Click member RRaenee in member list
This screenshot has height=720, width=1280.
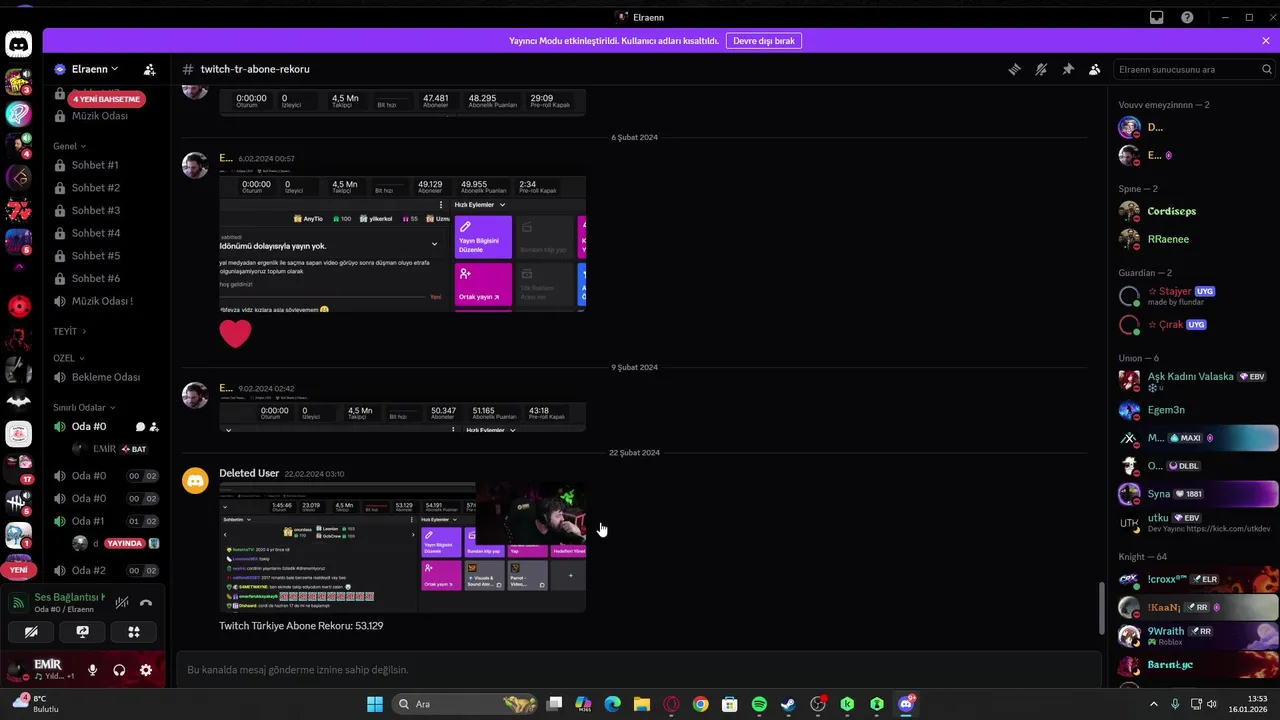[1168, 239]
